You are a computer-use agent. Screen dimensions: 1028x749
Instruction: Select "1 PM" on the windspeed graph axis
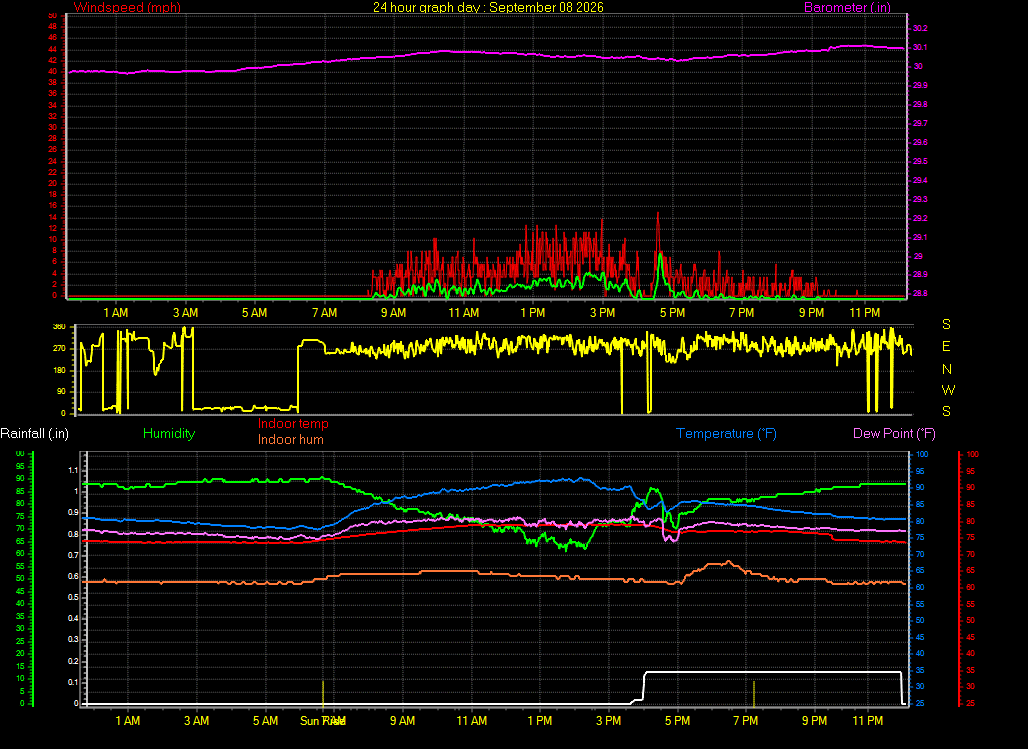tap(533, 313)
